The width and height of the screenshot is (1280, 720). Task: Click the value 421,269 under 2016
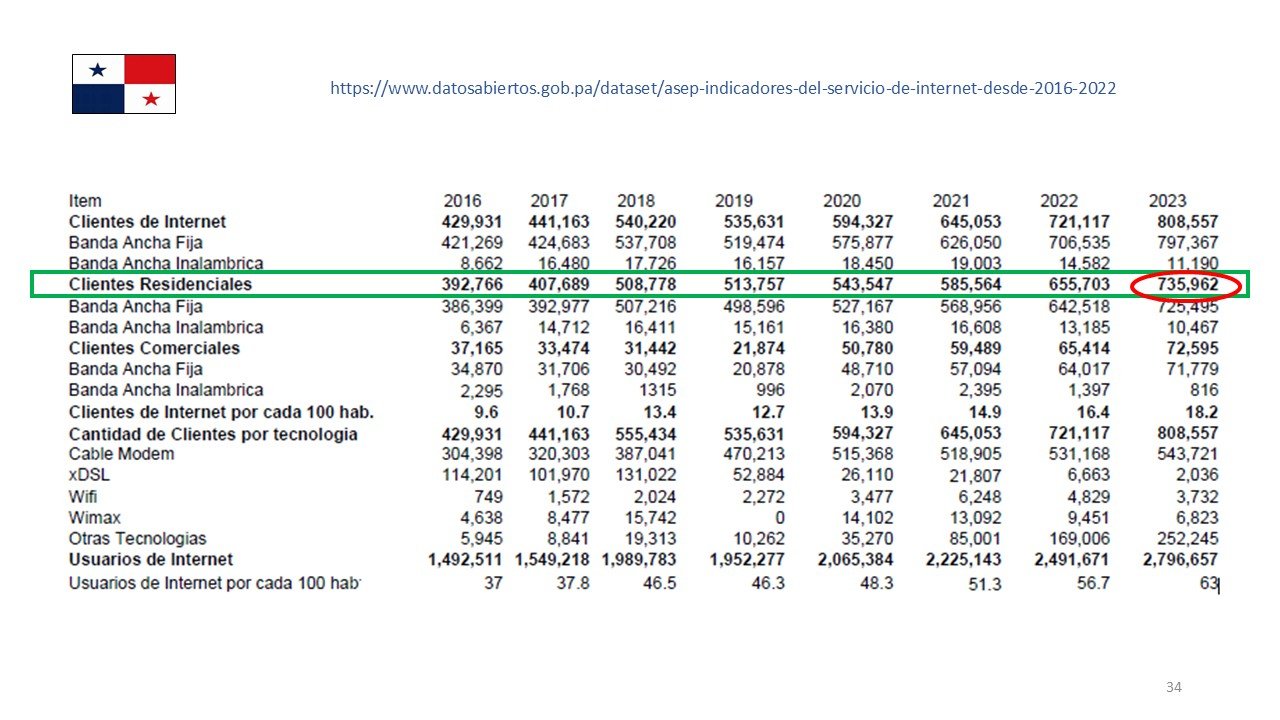472,242
